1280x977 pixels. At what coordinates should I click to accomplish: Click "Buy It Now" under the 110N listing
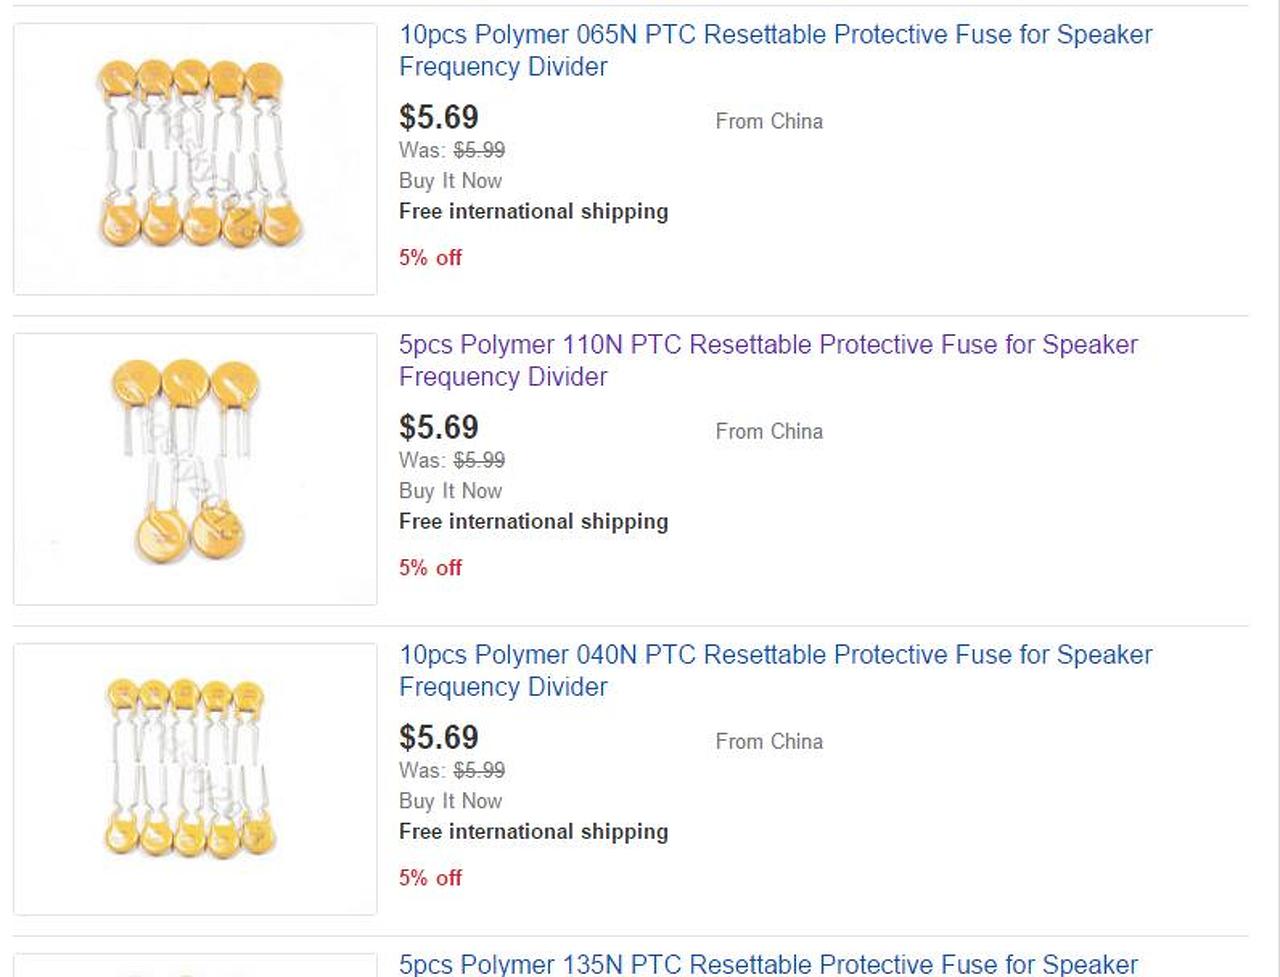pos(450,491)
